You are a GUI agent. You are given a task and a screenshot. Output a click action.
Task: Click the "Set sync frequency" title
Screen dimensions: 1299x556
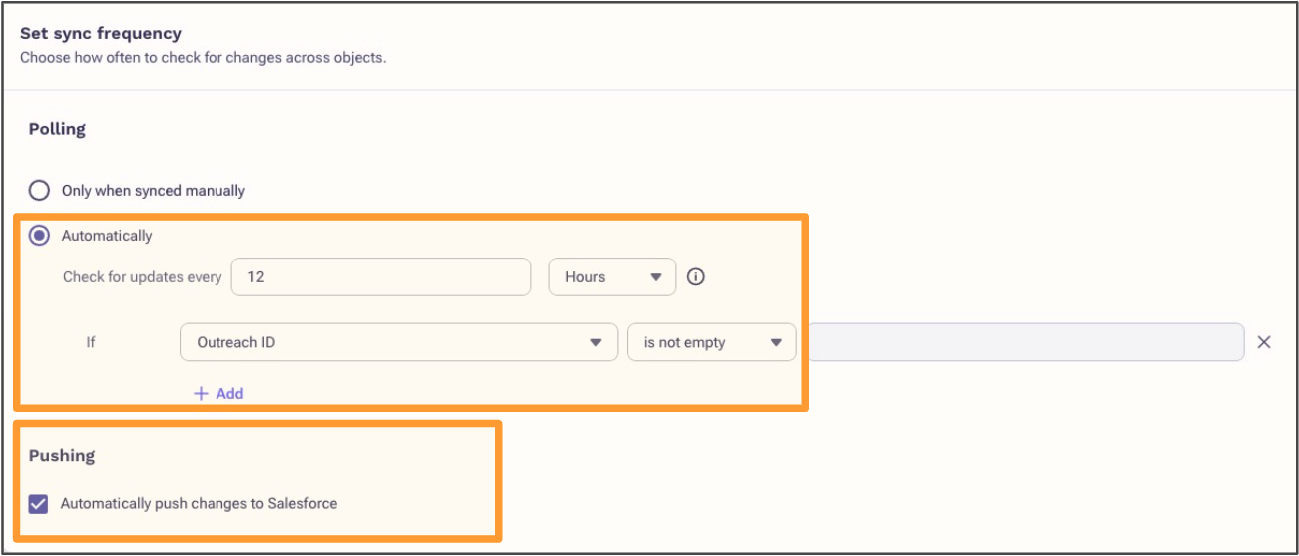tap(101, 34)
